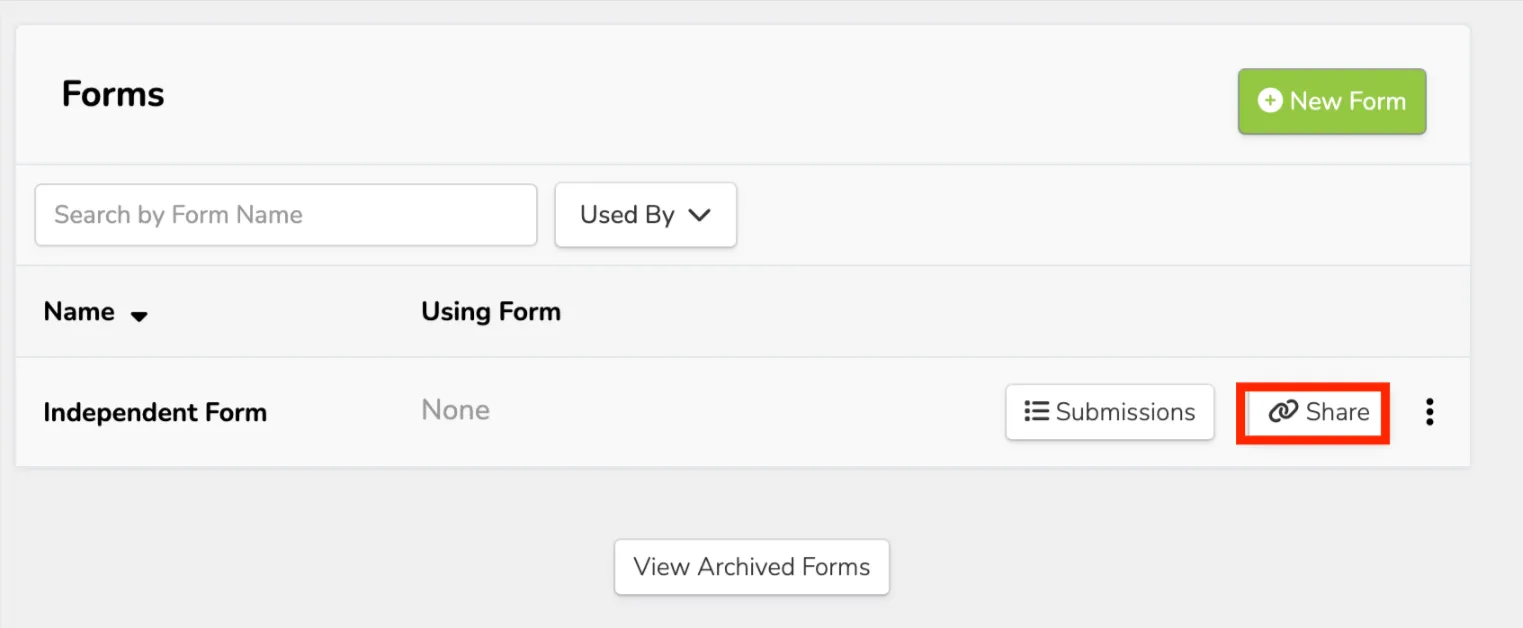Sort the table by Name column header
Viewport: 1523px width, 628px height.
tap(79, 312)
